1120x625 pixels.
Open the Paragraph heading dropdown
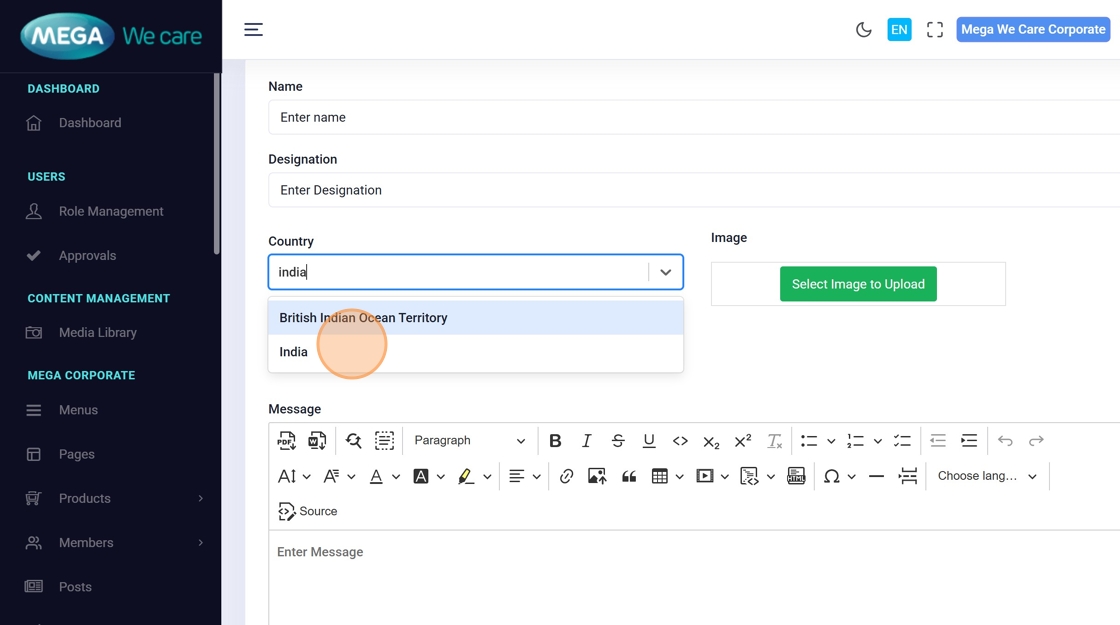[469, 441]
